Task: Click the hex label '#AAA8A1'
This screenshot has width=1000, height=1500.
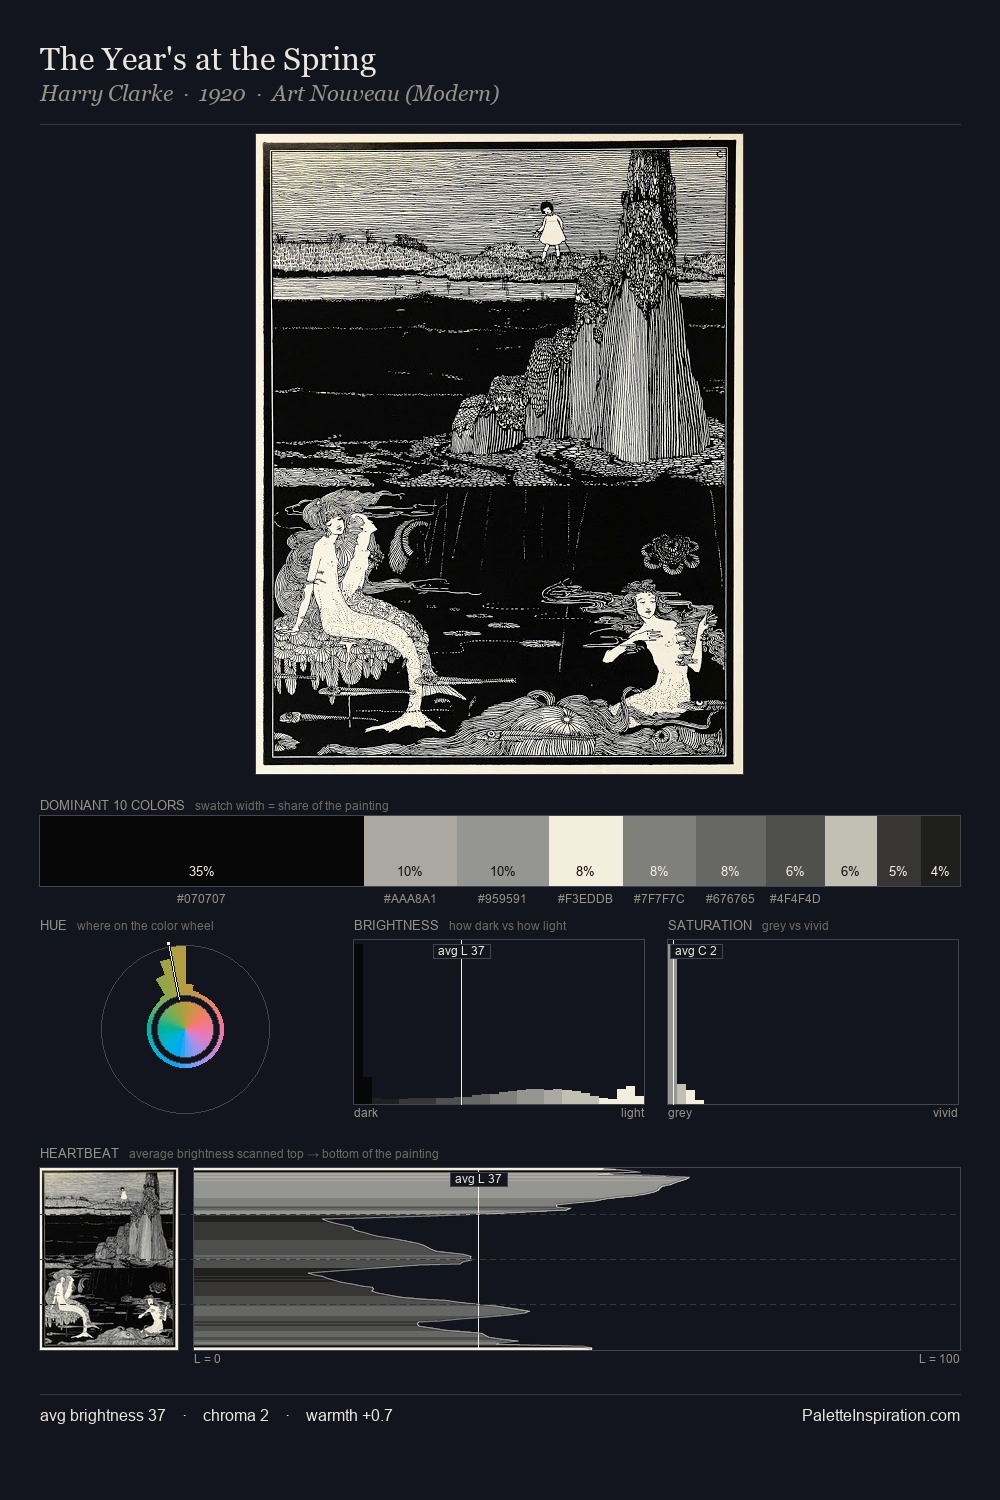Action: [x=410, y=899]
